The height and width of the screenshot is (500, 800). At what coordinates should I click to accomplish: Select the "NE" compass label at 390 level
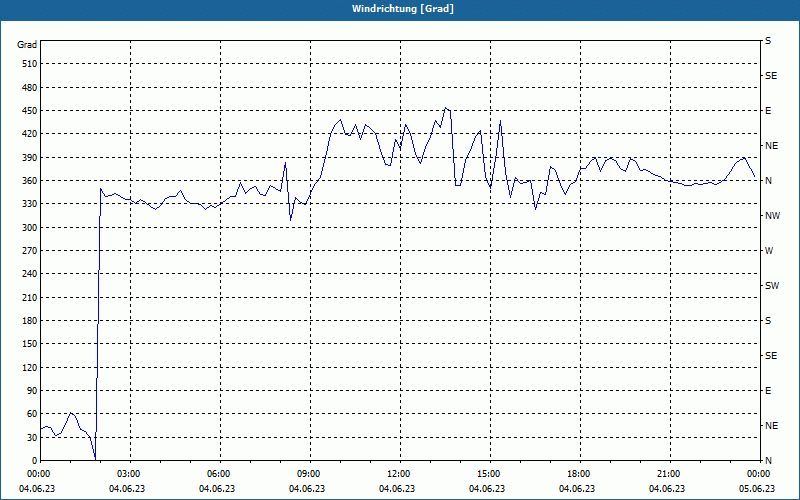771,146
